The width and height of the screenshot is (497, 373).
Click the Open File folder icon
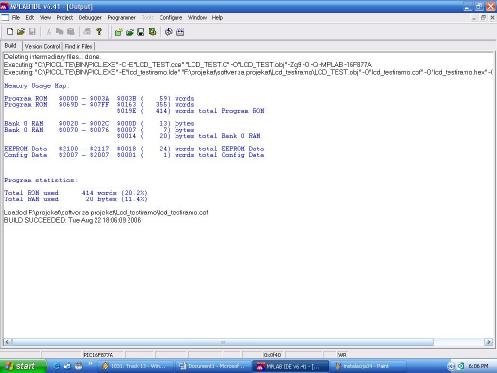[21, 32]
